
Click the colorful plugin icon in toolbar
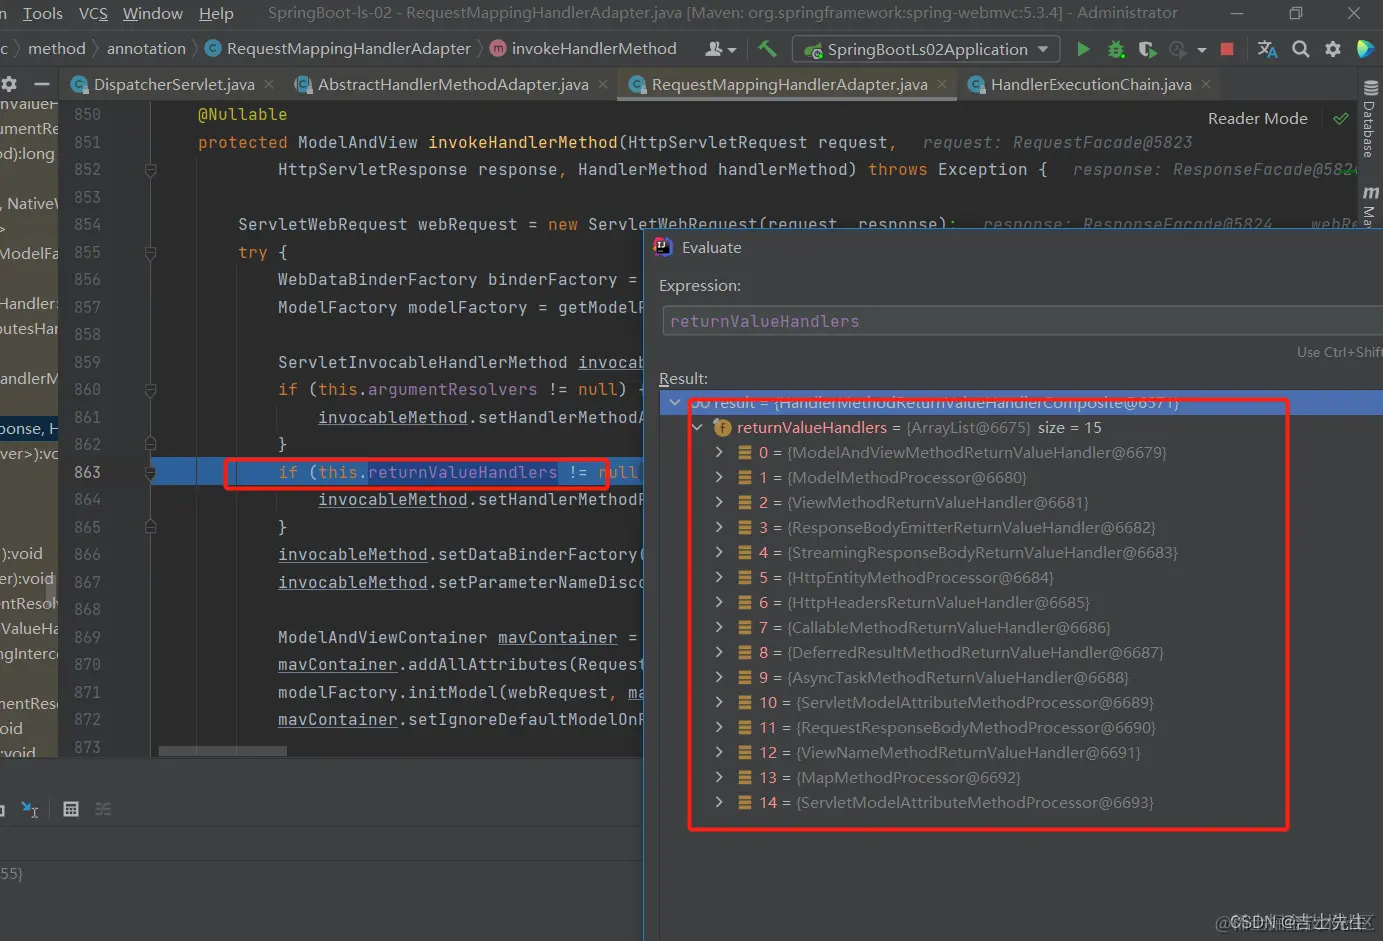[1365, 48]
